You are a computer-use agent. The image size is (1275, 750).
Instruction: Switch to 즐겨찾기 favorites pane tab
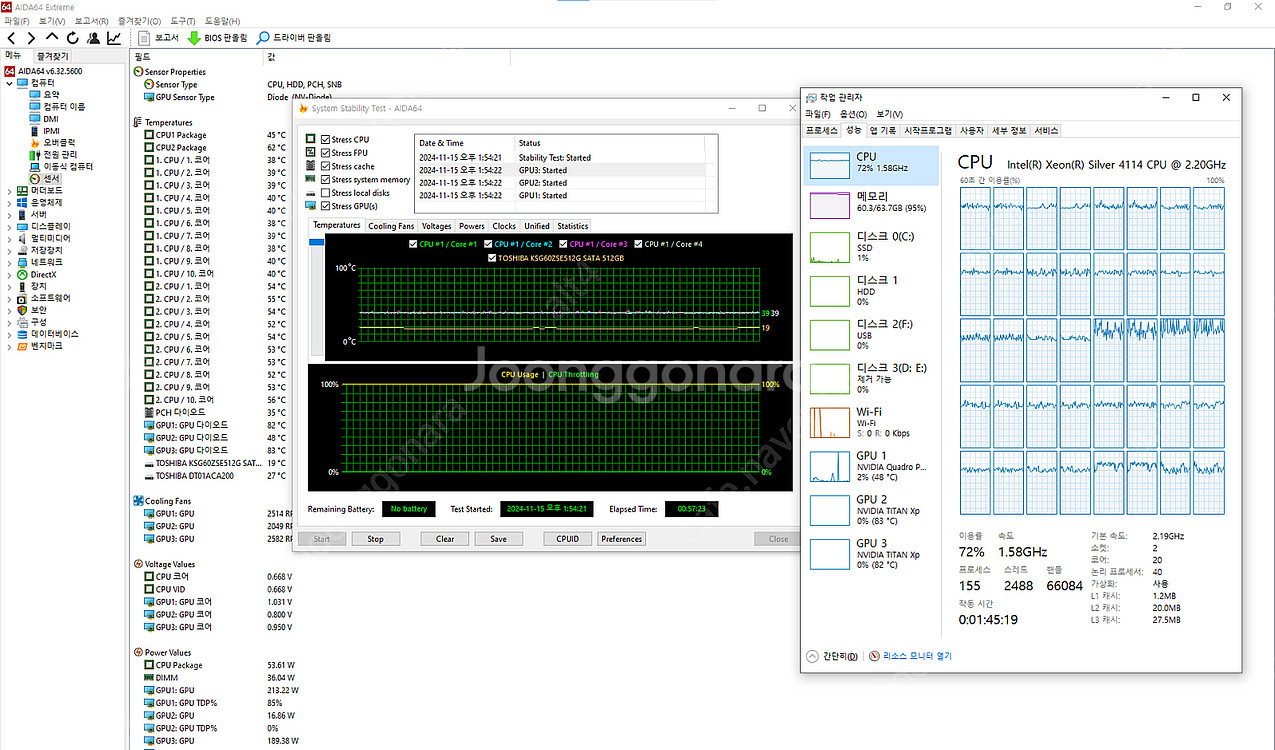53,56
